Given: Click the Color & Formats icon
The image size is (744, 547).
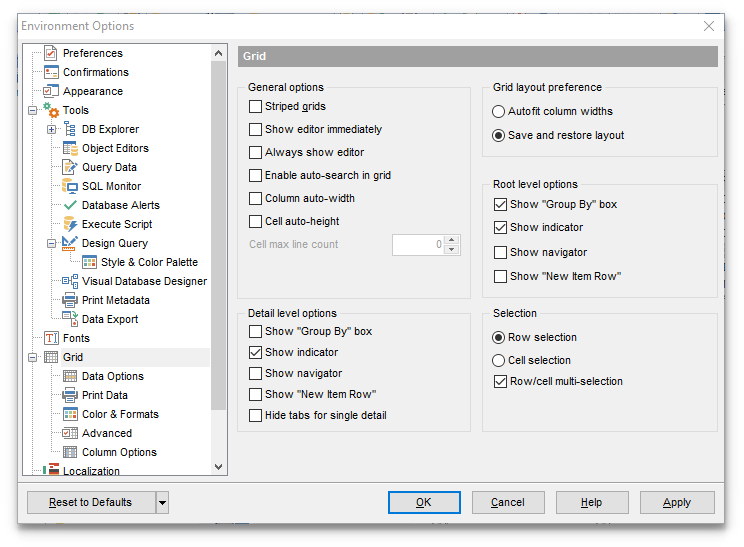Looking at the screenshot, I should point(70,414).
